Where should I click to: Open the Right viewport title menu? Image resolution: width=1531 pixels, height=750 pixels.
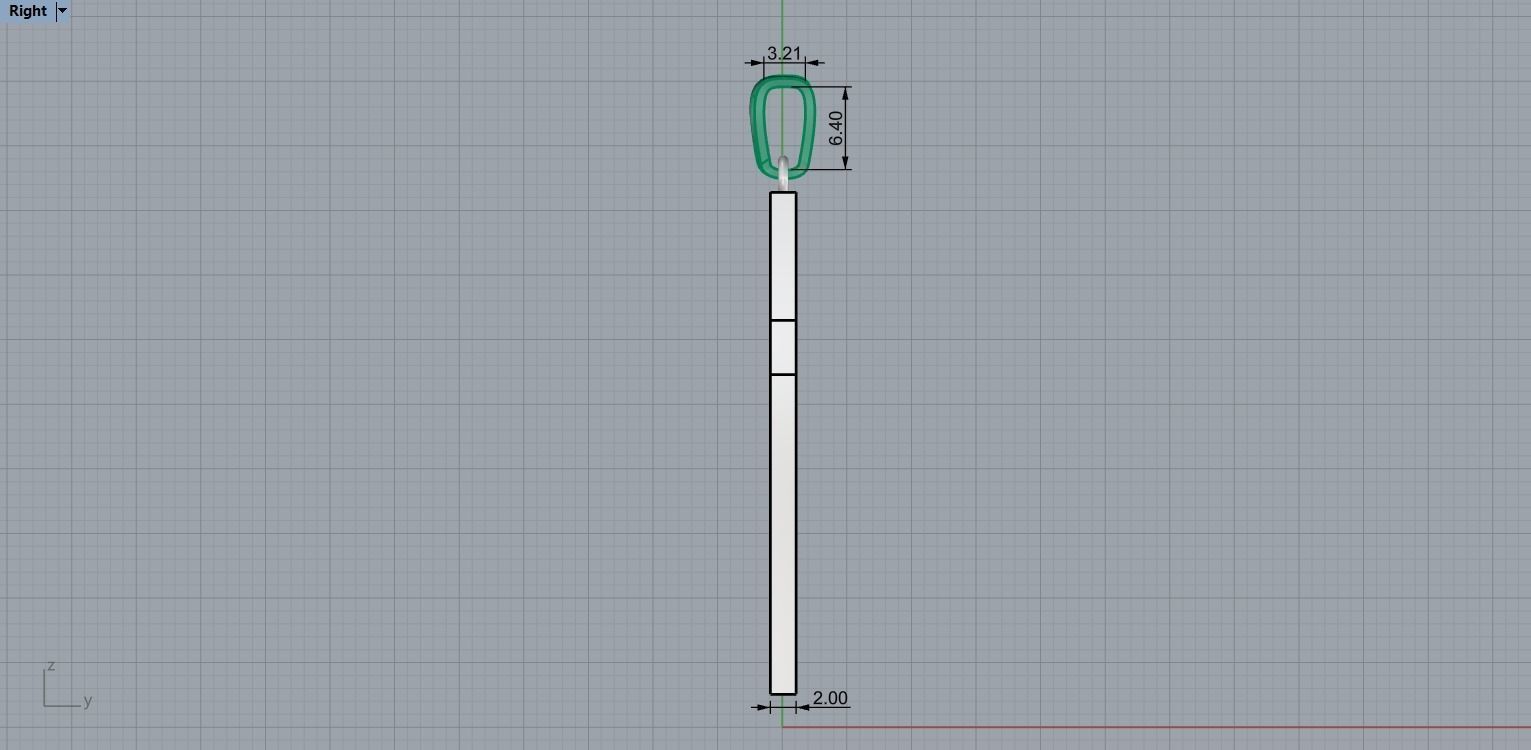click(27, 11)
